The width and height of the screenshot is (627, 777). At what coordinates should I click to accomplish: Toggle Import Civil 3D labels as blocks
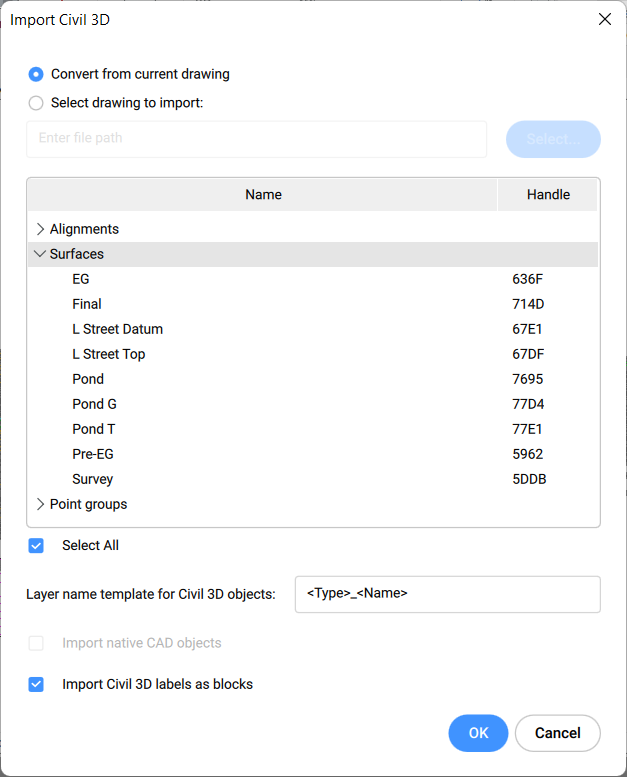coord(37,685)
